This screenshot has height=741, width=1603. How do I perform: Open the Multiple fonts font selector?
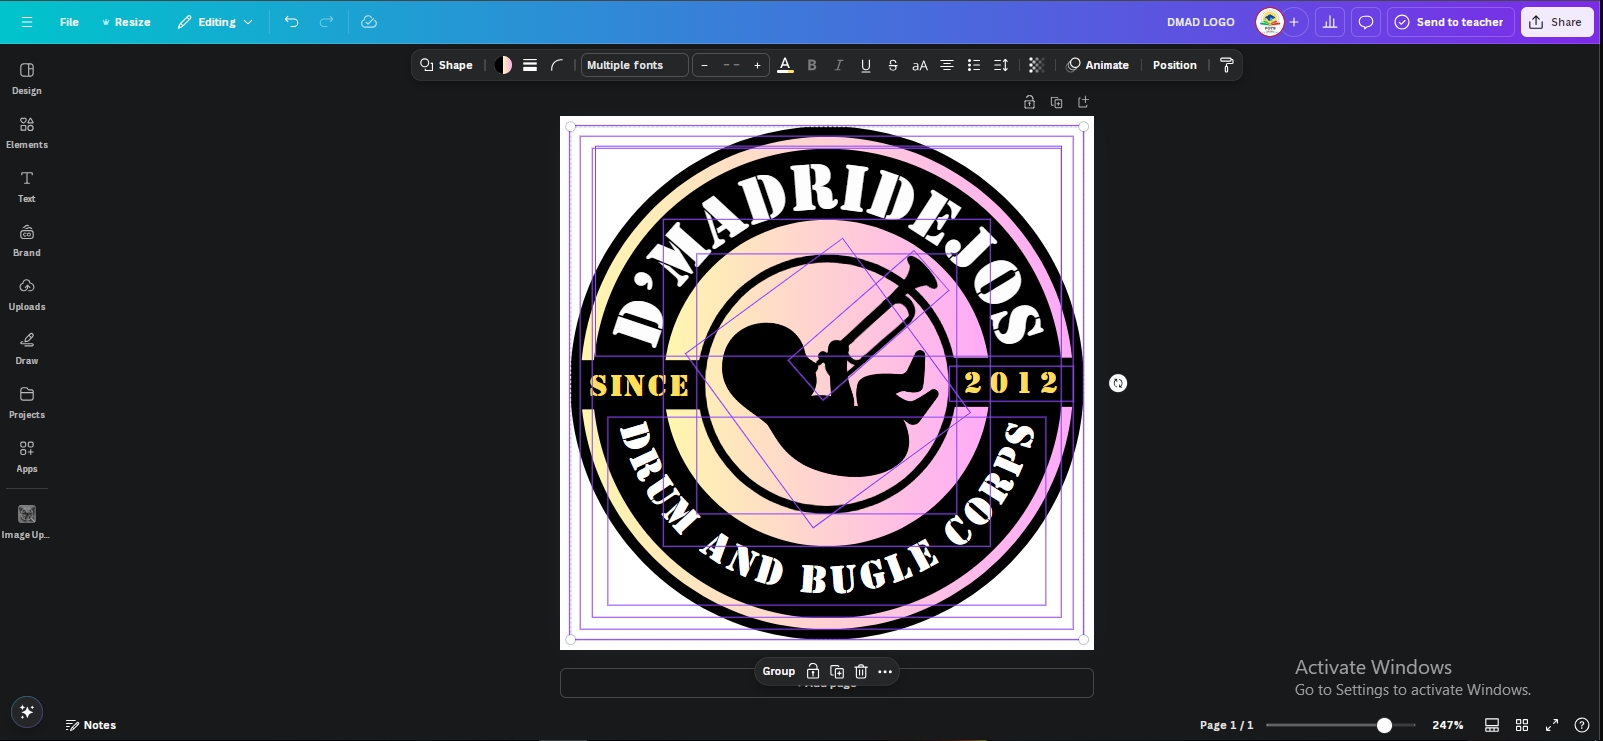(635, 65)
